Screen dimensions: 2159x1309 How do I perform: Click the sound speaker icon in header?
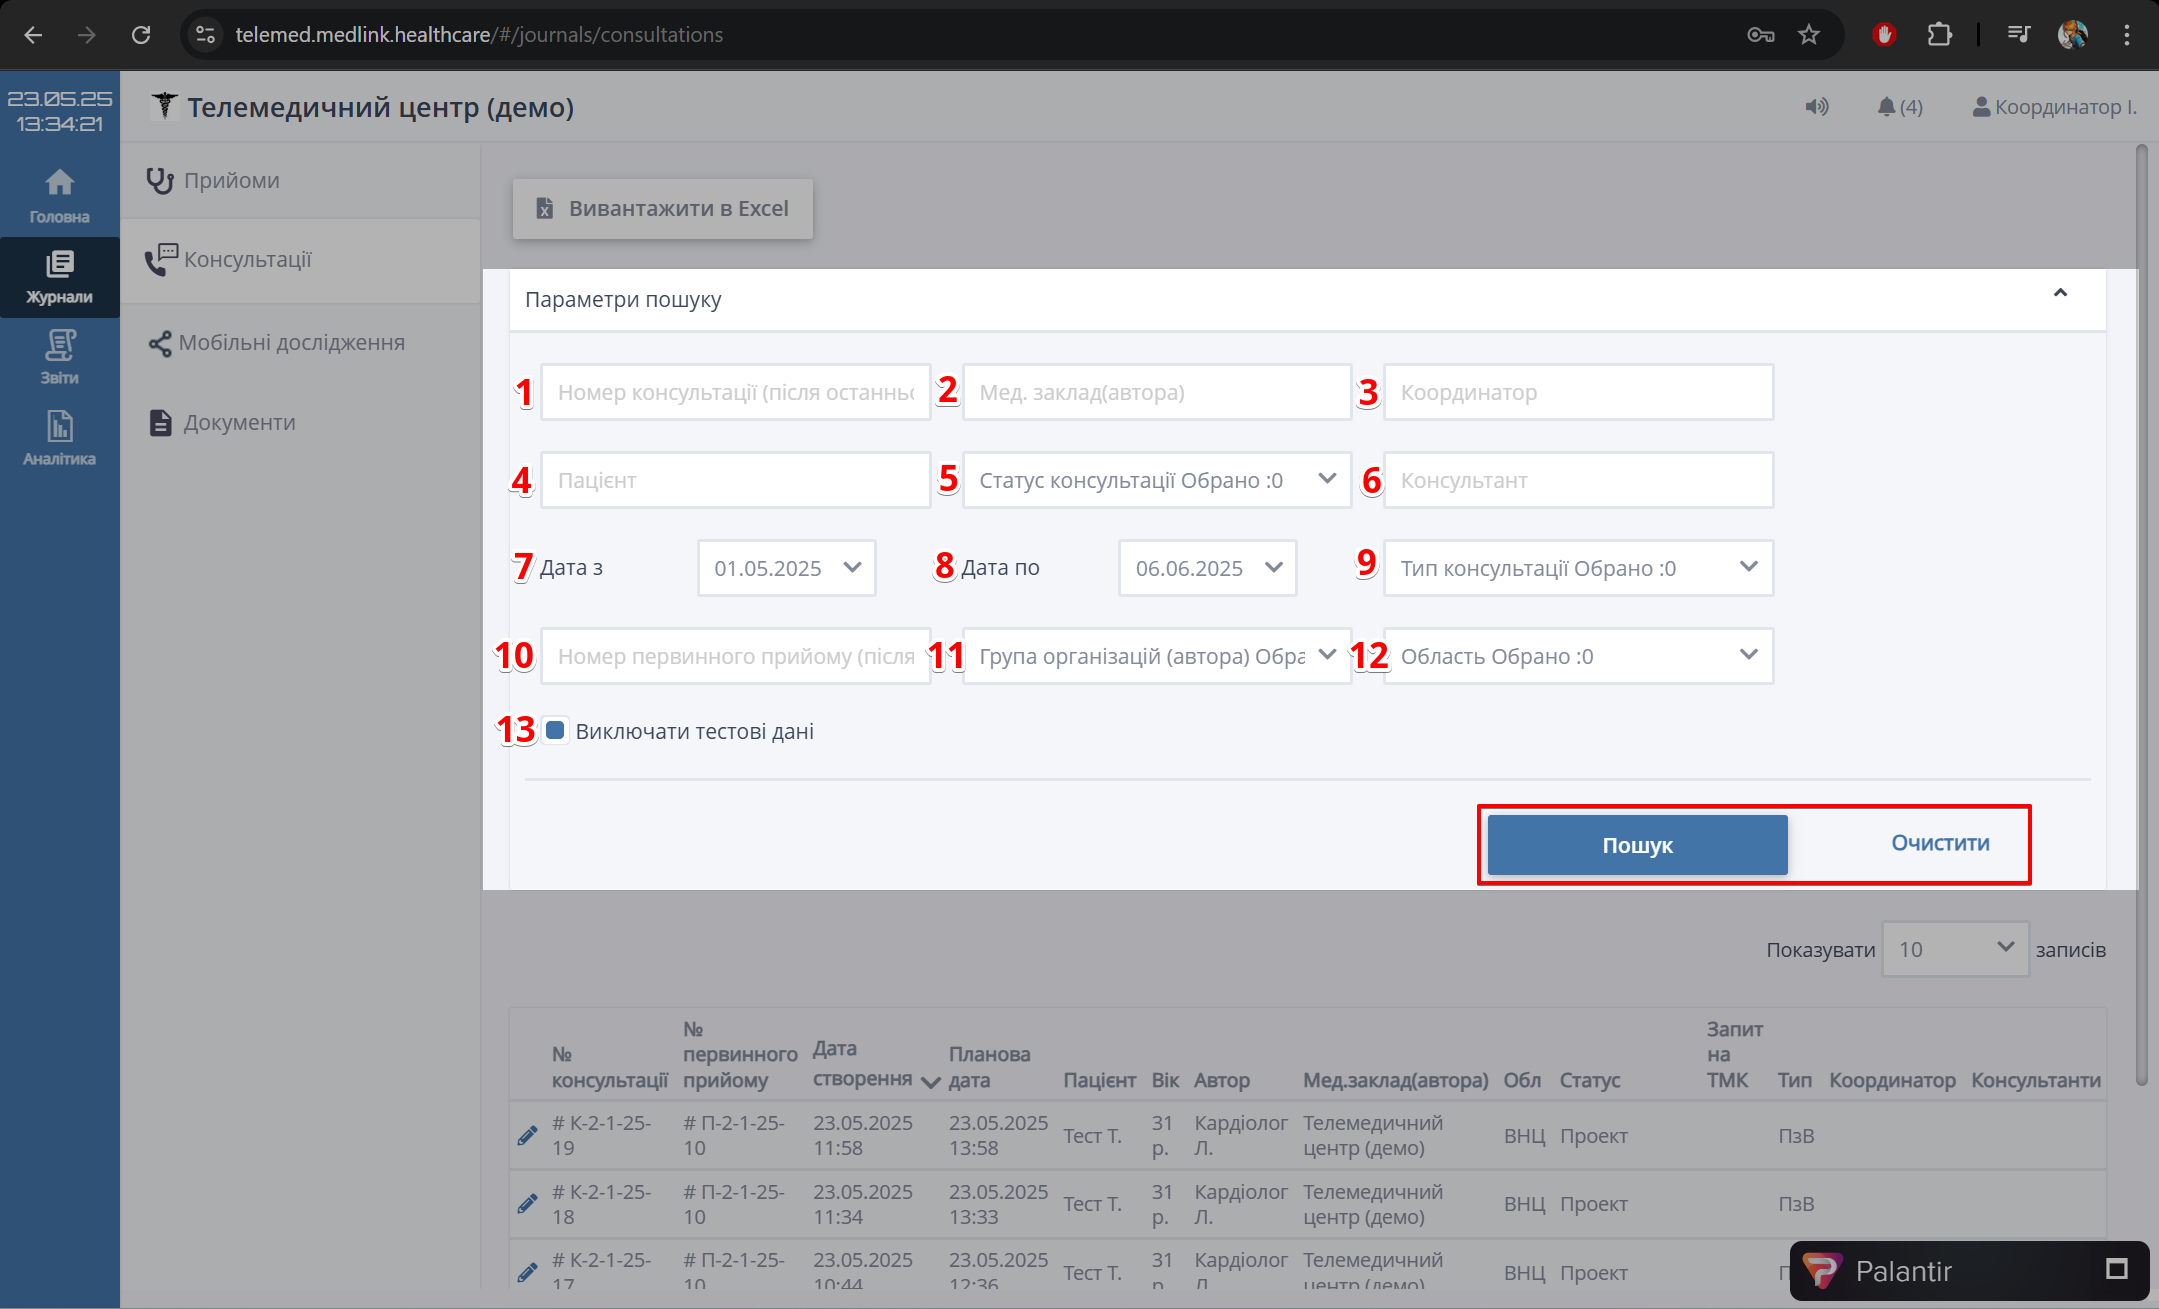click(x=1816, y=107)
